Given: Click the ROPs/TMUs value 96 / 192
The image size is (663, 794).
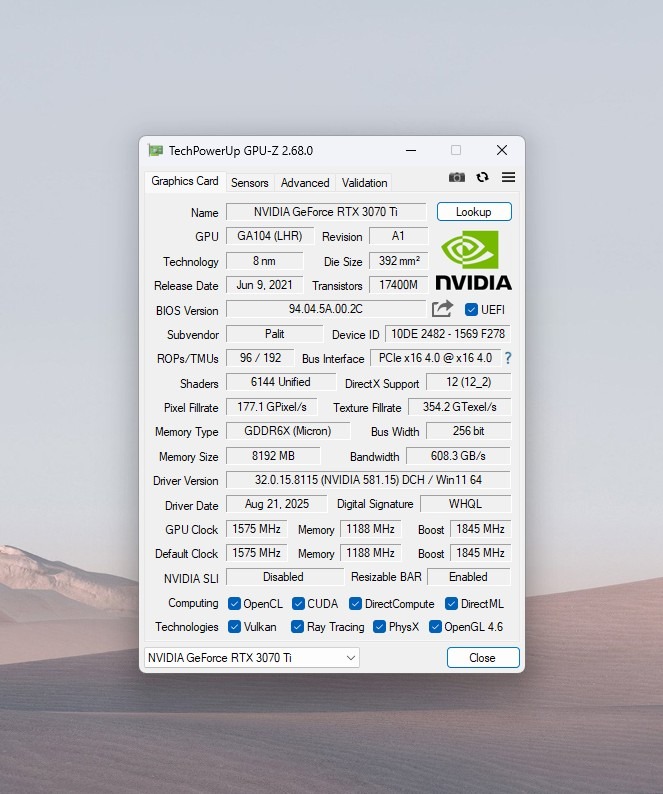Looking at the screenshot, I should pos(260,358).
